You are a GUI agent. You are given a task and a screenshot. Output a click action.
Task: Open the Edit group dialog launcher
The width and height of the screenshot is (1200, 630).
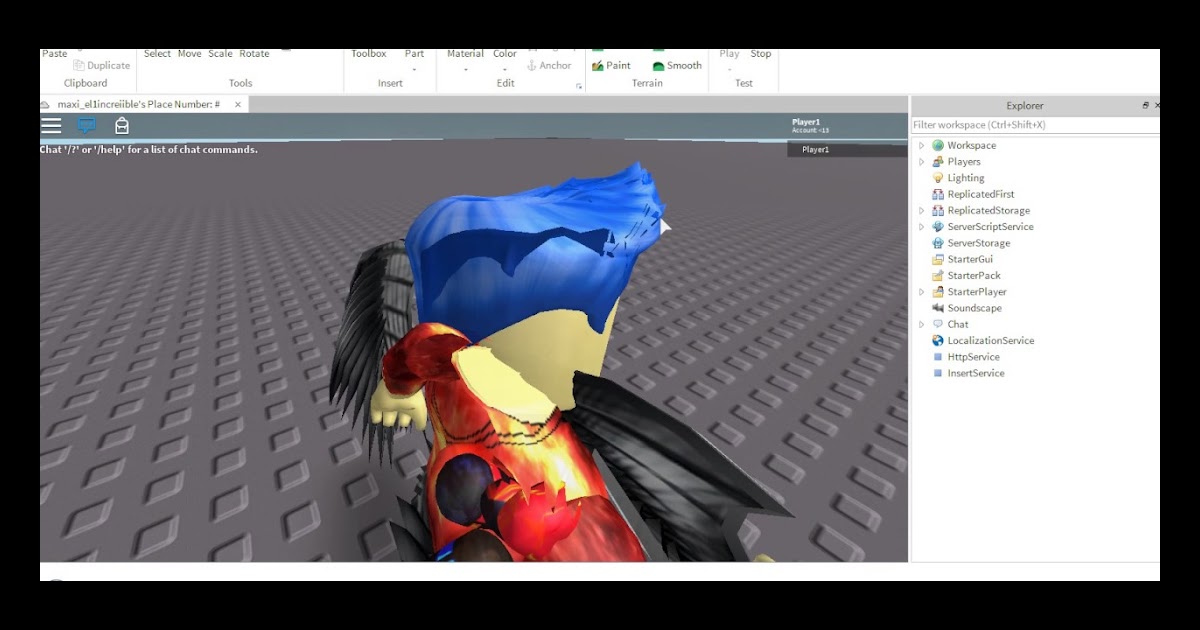click(x=578, y=86)
